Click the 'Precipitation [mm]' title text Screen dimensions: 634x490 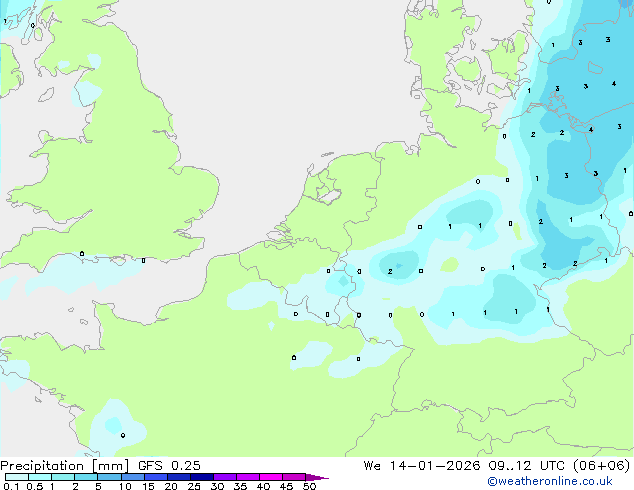[65, 466]
